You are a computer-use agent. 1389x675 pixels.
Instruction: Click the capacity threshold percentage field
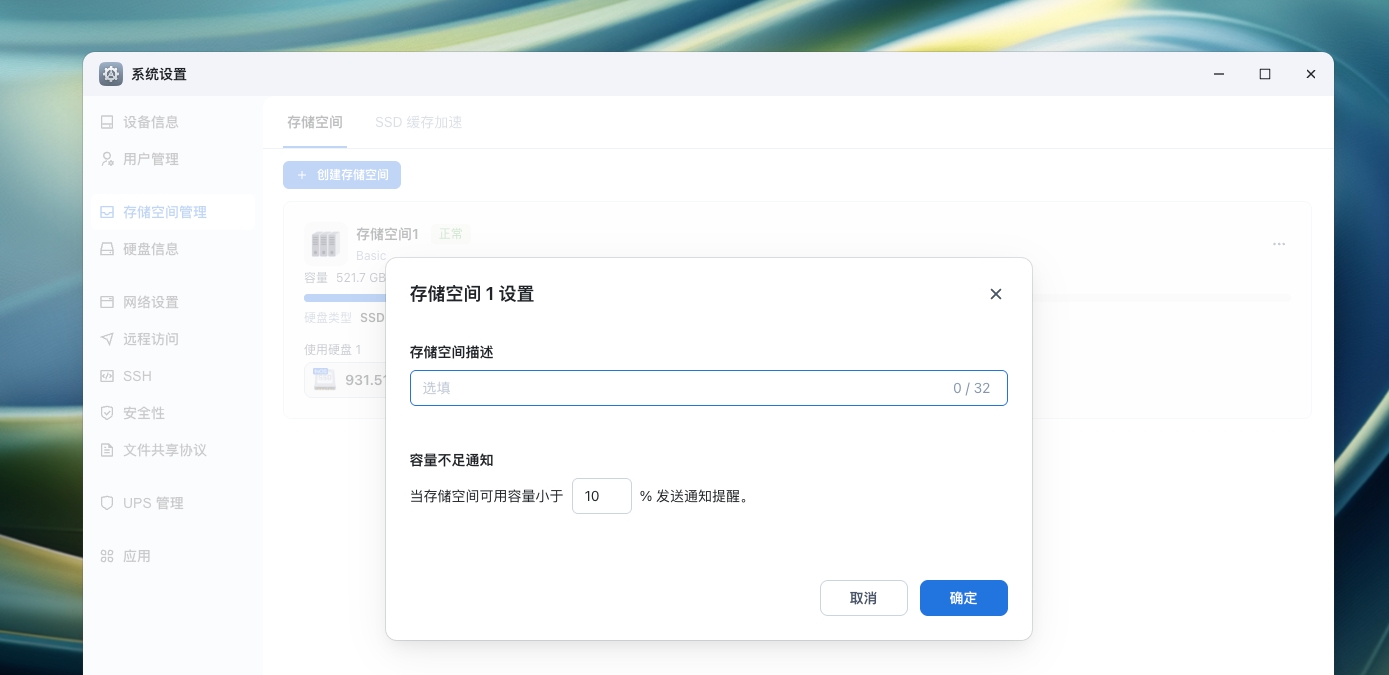pos(602,496)
